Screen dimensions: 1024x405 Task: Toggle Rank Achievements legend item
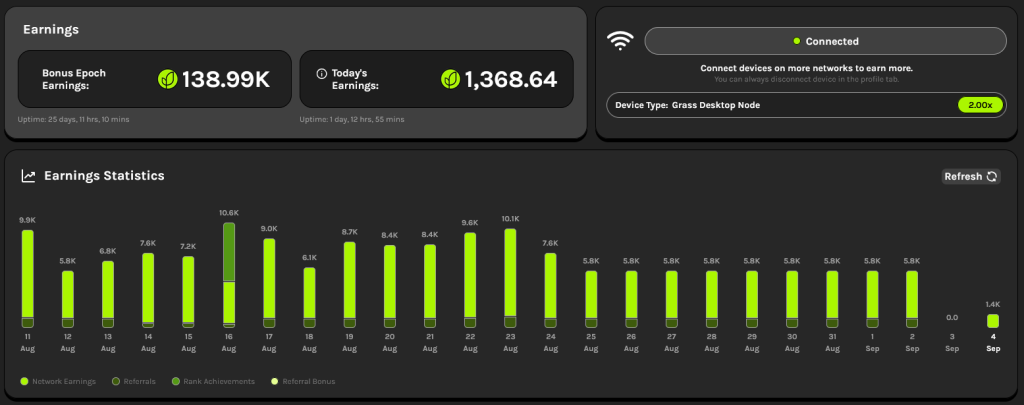click(213, 381)
